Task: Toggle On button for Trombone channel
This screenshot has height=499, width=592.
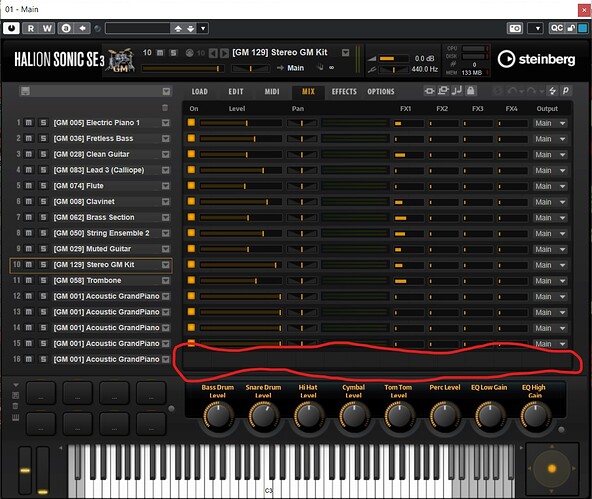Action: click(x=191, y=280)
